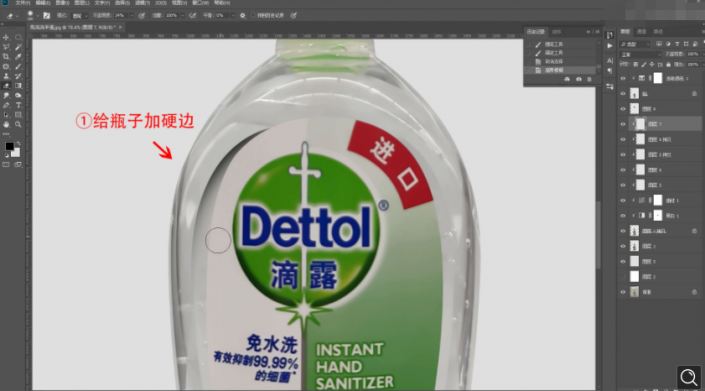This screenshot has width=705, height=391.
Task: Change screen mode icon in toolbox
Action: pos(18,165)
